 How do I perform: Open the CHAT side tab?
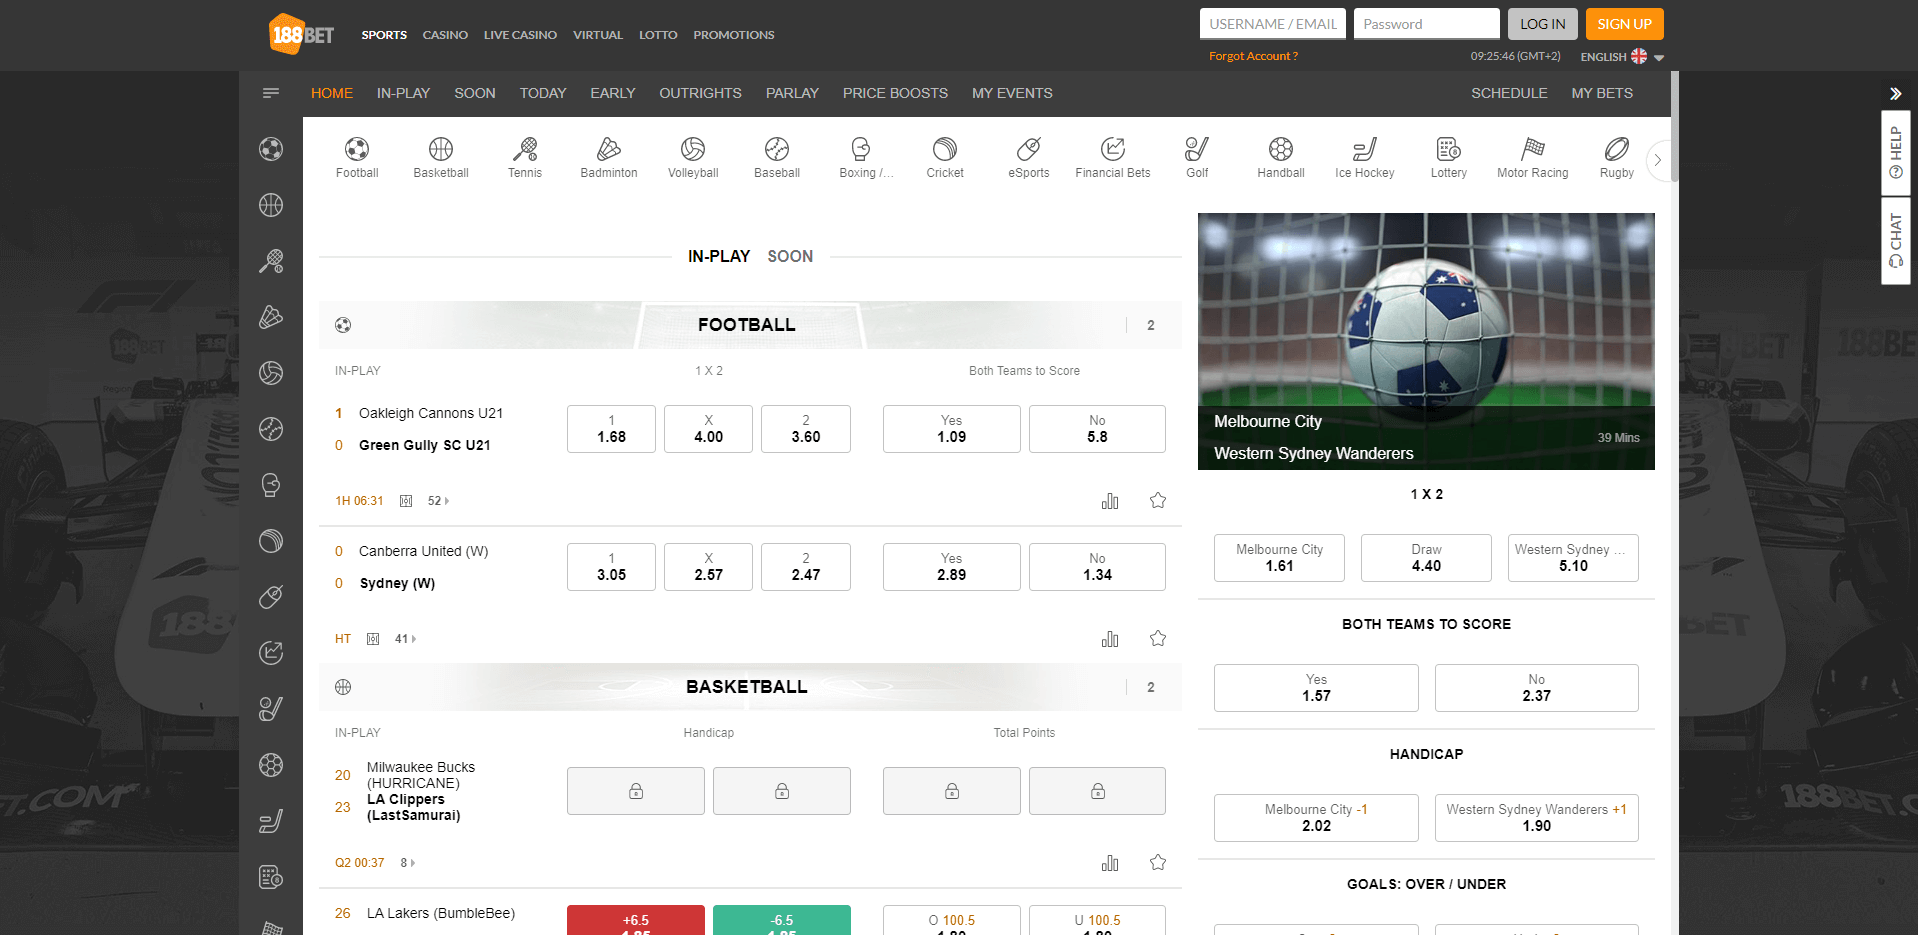pos(1895,240)
